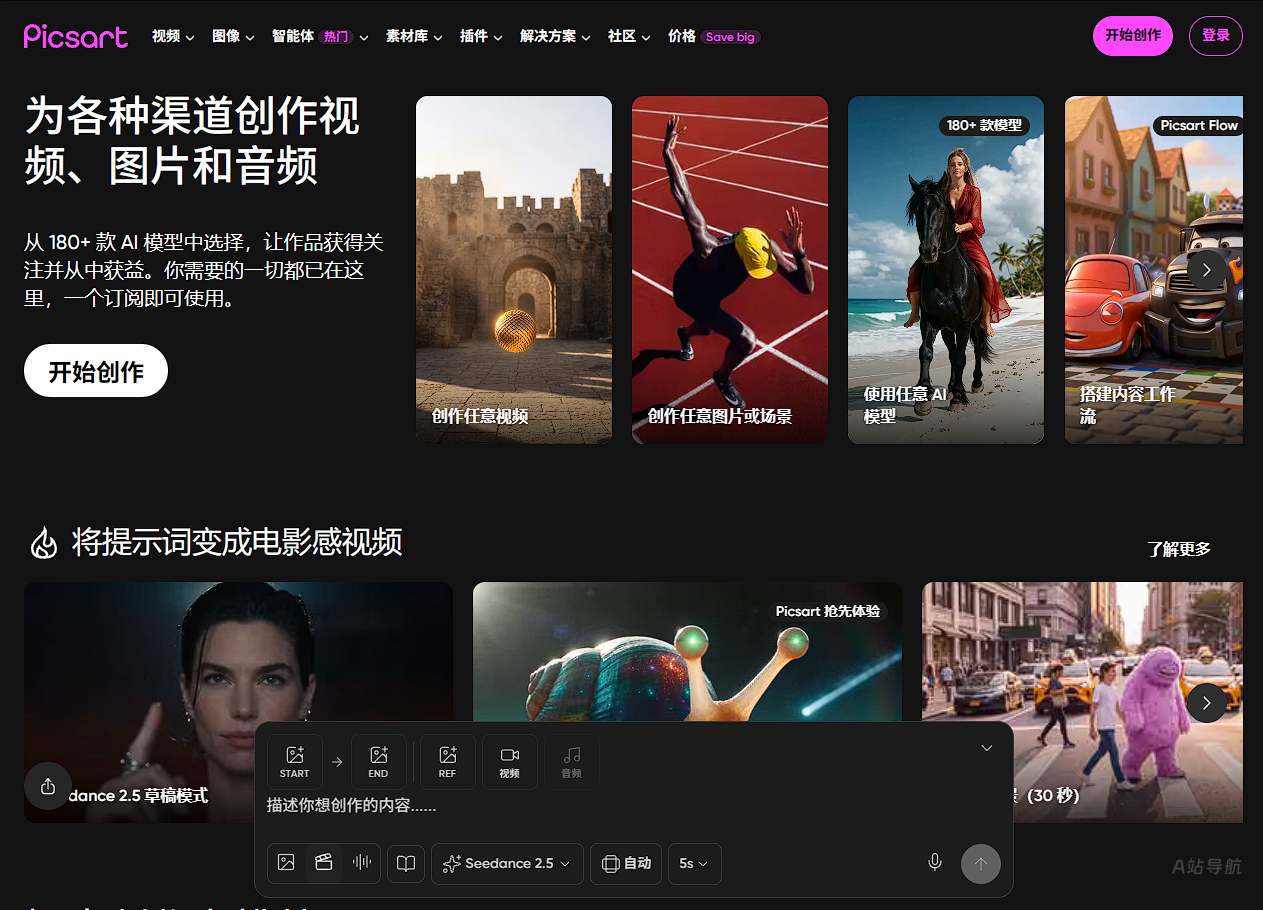Switch to image generation mode icon
This screenshot has height=910, width=1263.
click(x=286, y=863)
